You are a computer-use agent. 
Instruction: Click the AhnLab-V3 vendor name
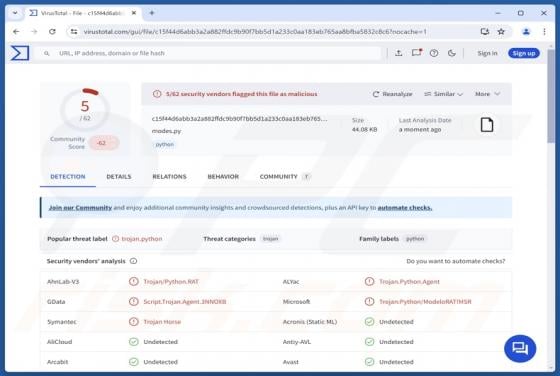point(63,281)
